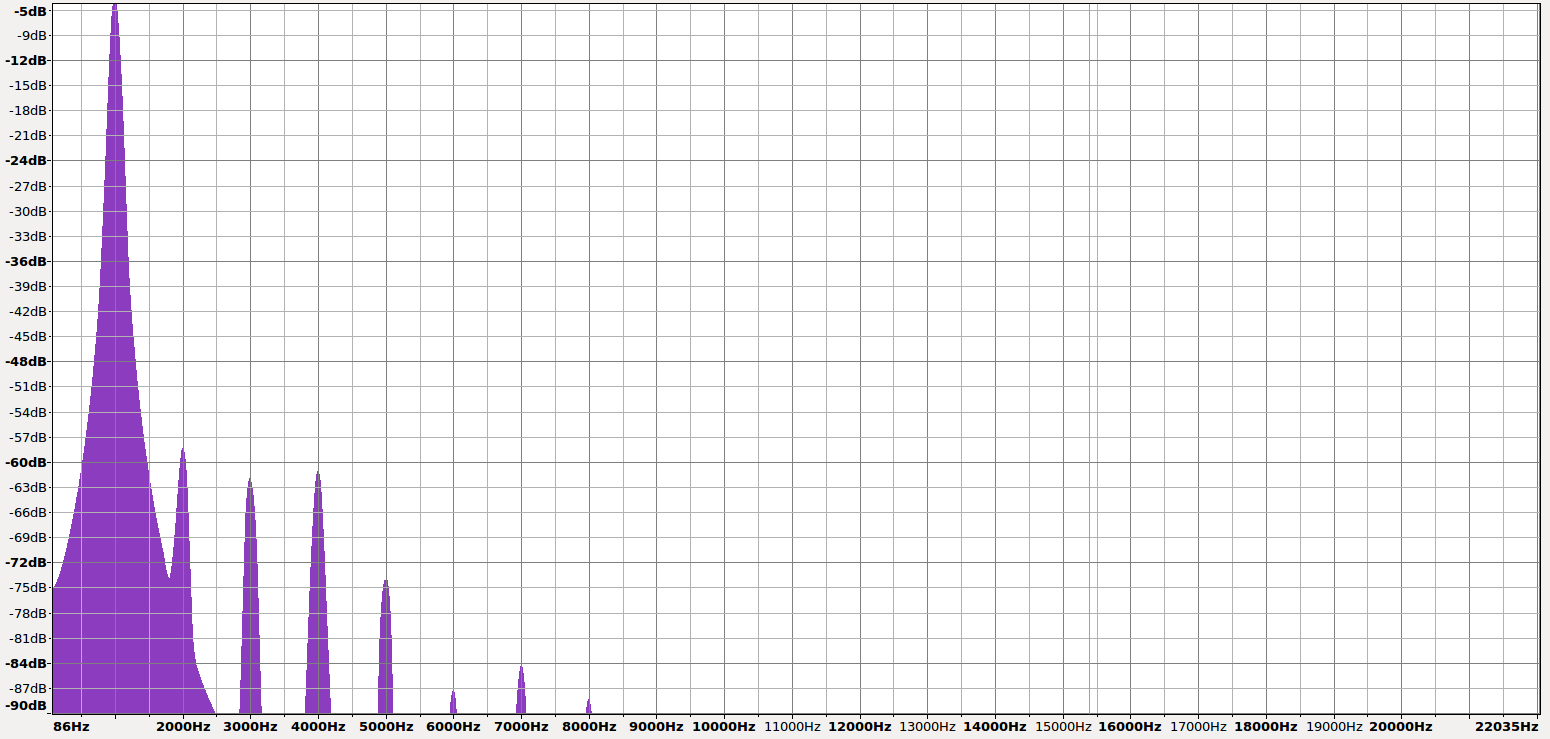Click the 15000Hz frequency label
The height and width of the screenshot is (739, 1550).
pos(1062,726)
